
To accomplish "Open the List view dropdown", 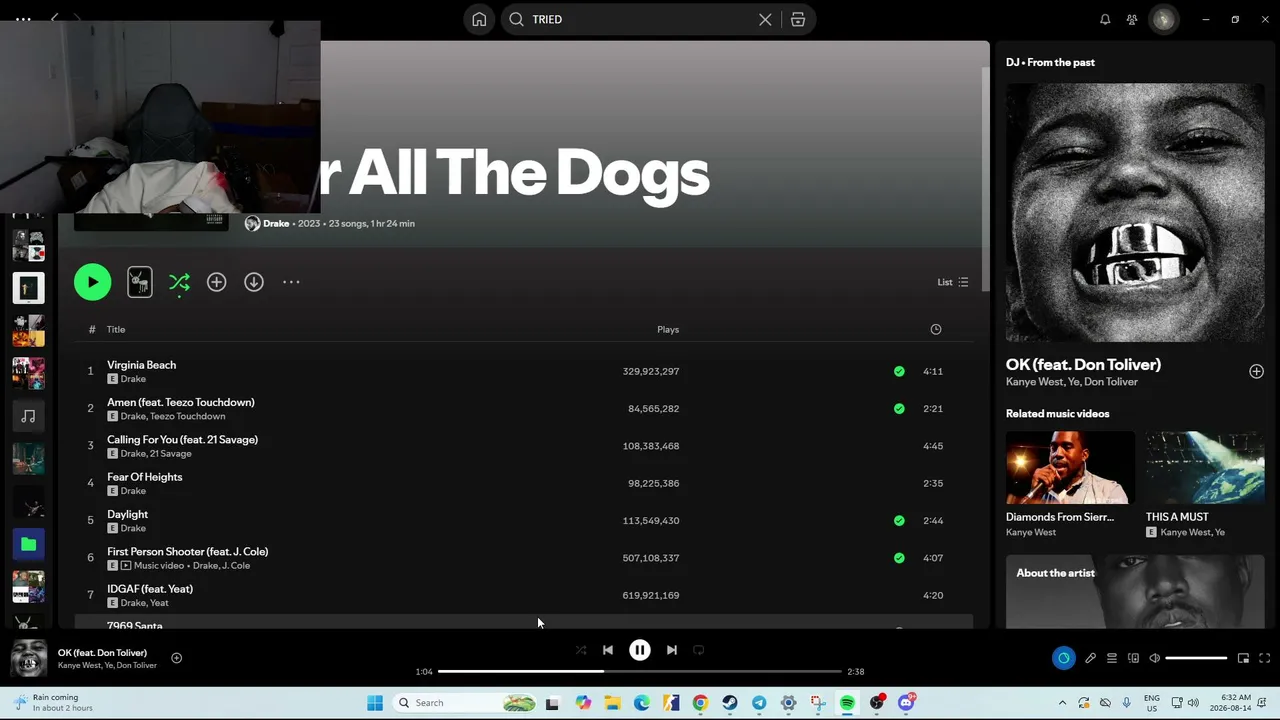I will 952,282.
